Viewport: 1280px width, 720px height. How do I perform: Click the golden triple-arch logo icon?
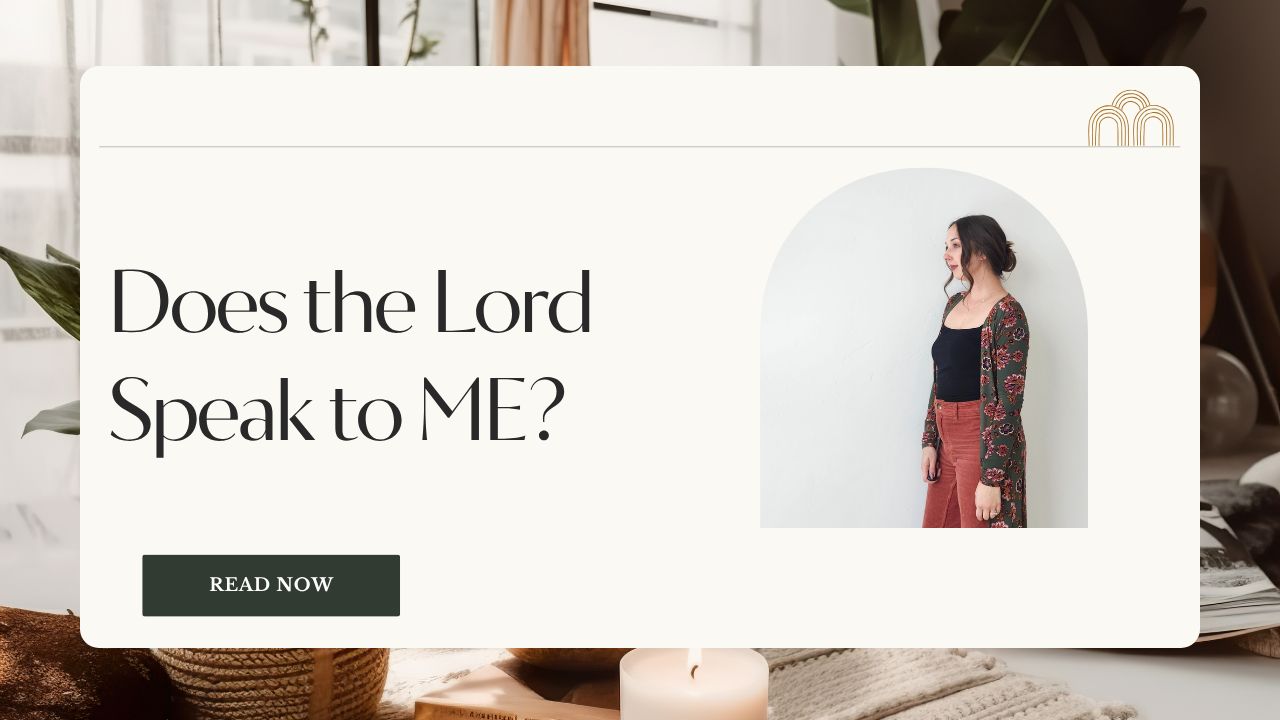1131,118
